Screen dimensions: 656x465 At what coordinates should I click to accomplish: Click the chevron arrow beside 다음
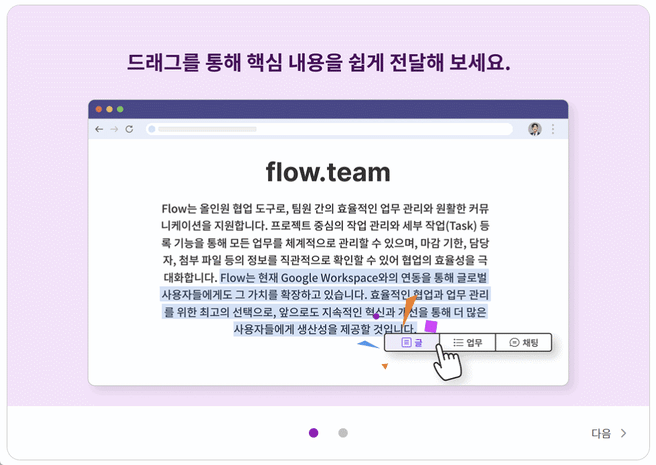[x=624, y=433]
